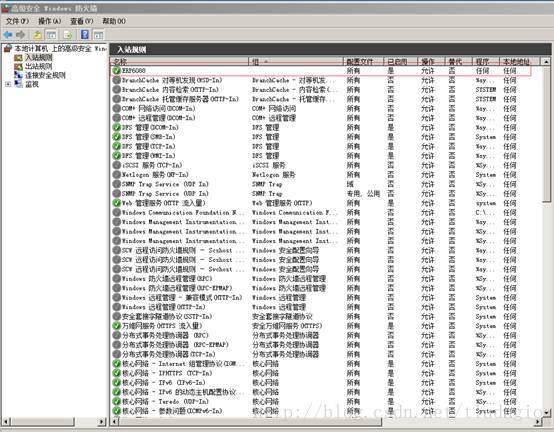Image resolution: width=554 pixels, height=432 pixels.
Task: Click the gray icon of Netlogon 服务 (NP-In)
Action: (x=117, y=174)
